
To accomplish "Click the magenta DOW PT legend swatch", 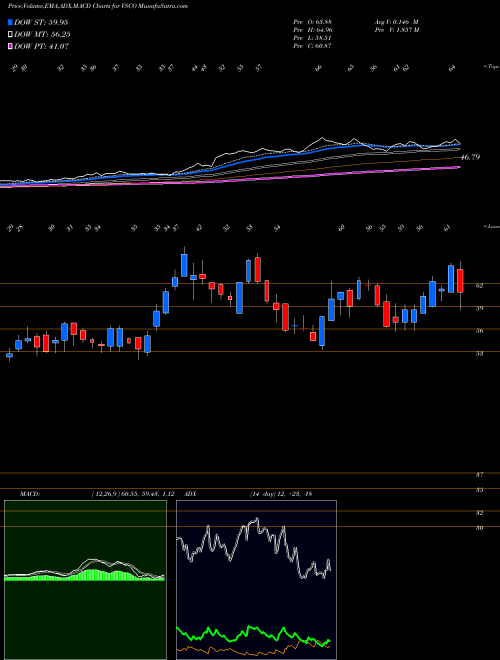I will [x=10, y=46].
